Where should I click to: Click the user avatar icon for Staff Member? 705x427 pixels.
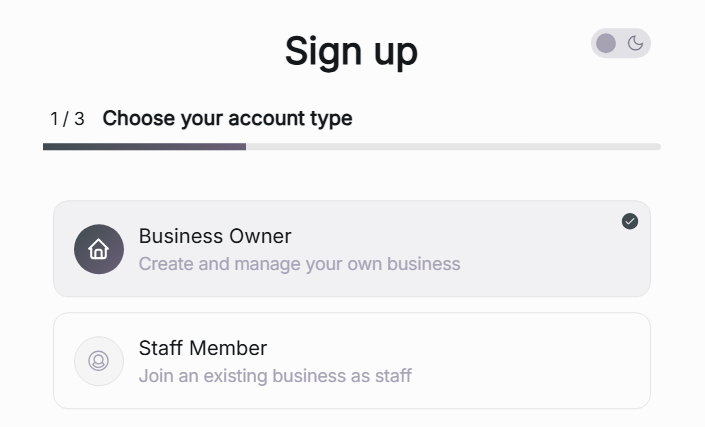(99, 361)
